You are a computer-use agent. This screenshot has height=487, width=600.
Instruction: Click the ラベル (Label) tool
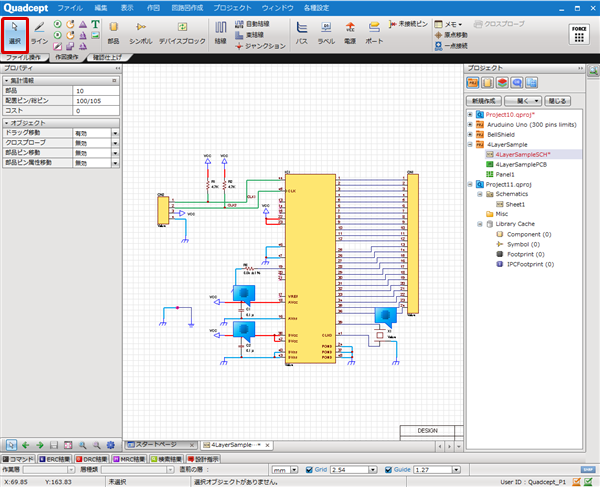326,32
